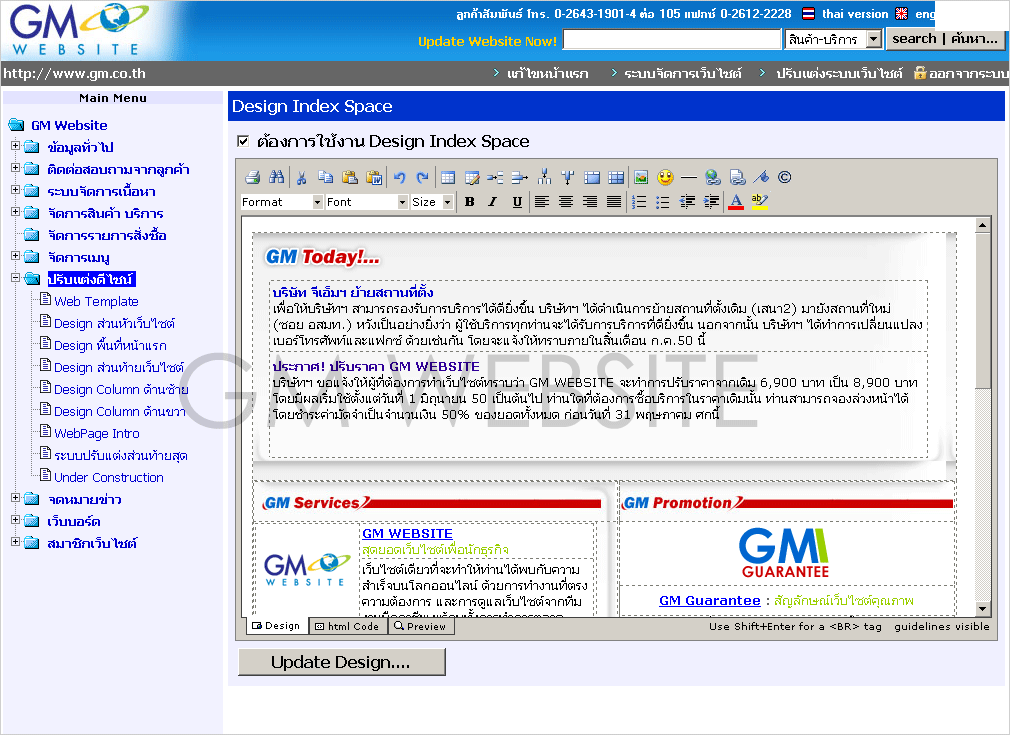Expand the จัดการเมนู folder
The width and height of the screenshot is (1010, 735).
click(x=15, y=256)
